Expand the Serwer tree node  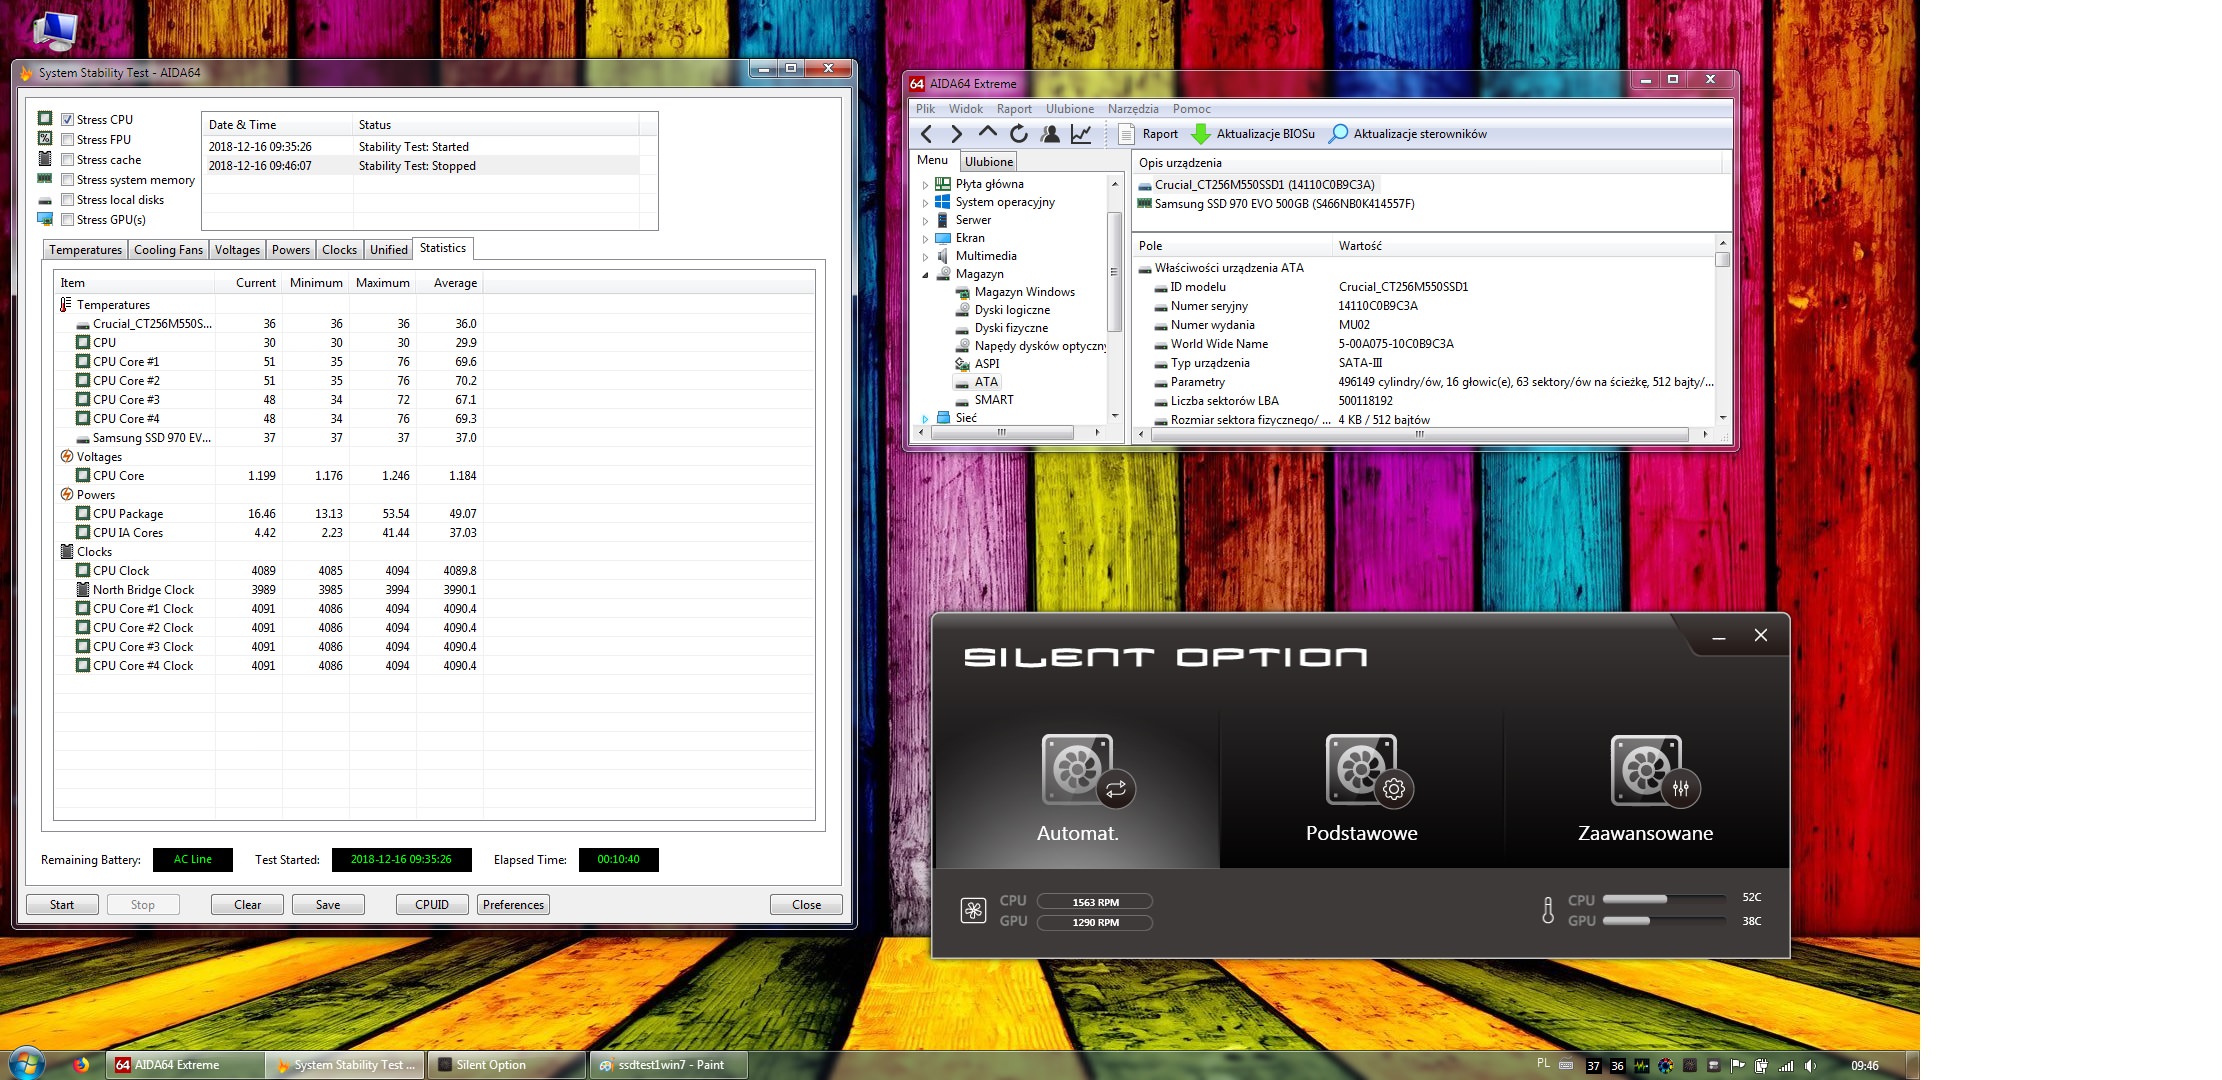tap(925, 221)
